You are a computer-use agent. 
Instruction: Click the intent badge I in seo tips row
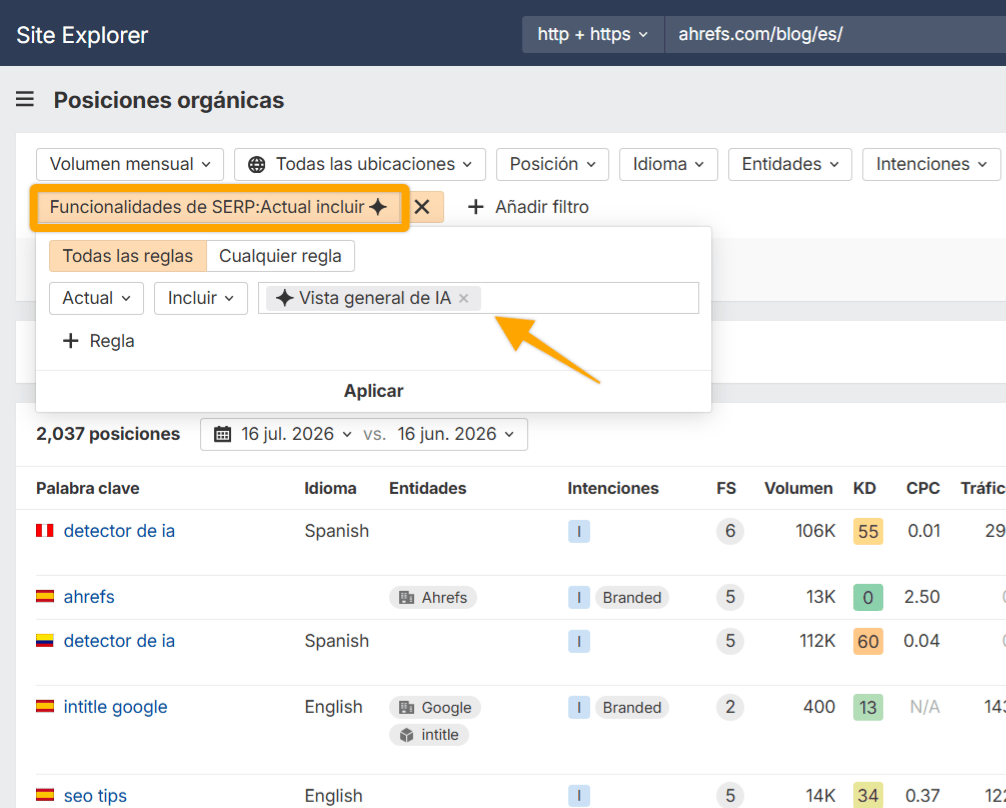[x=579, y=796]
